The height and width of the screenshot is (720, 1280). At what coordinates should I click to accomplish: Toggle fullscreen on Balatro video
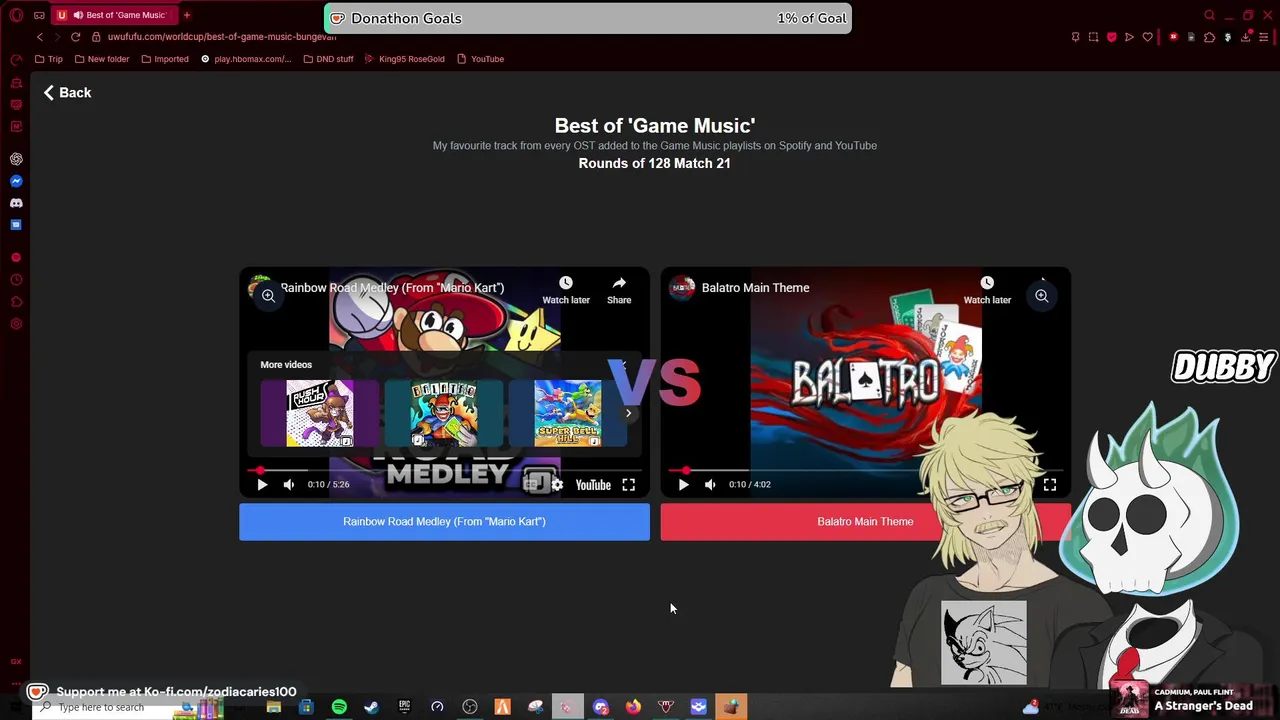point(1050,485)
